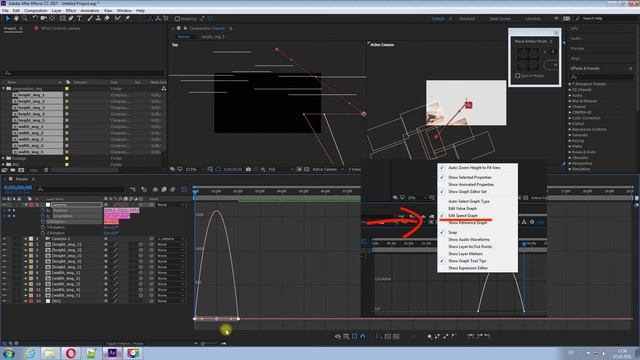Click the graph editor snap magnet icon
This screenshot has height=360, width=640.
click(363, 336)
